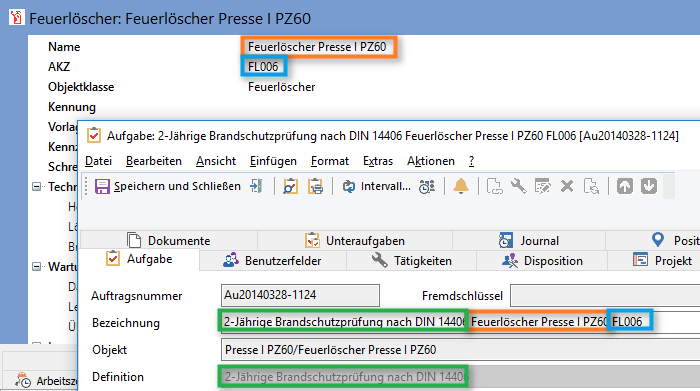Click the Objekt field
This screenshot has height=391, width=700.
460,349
